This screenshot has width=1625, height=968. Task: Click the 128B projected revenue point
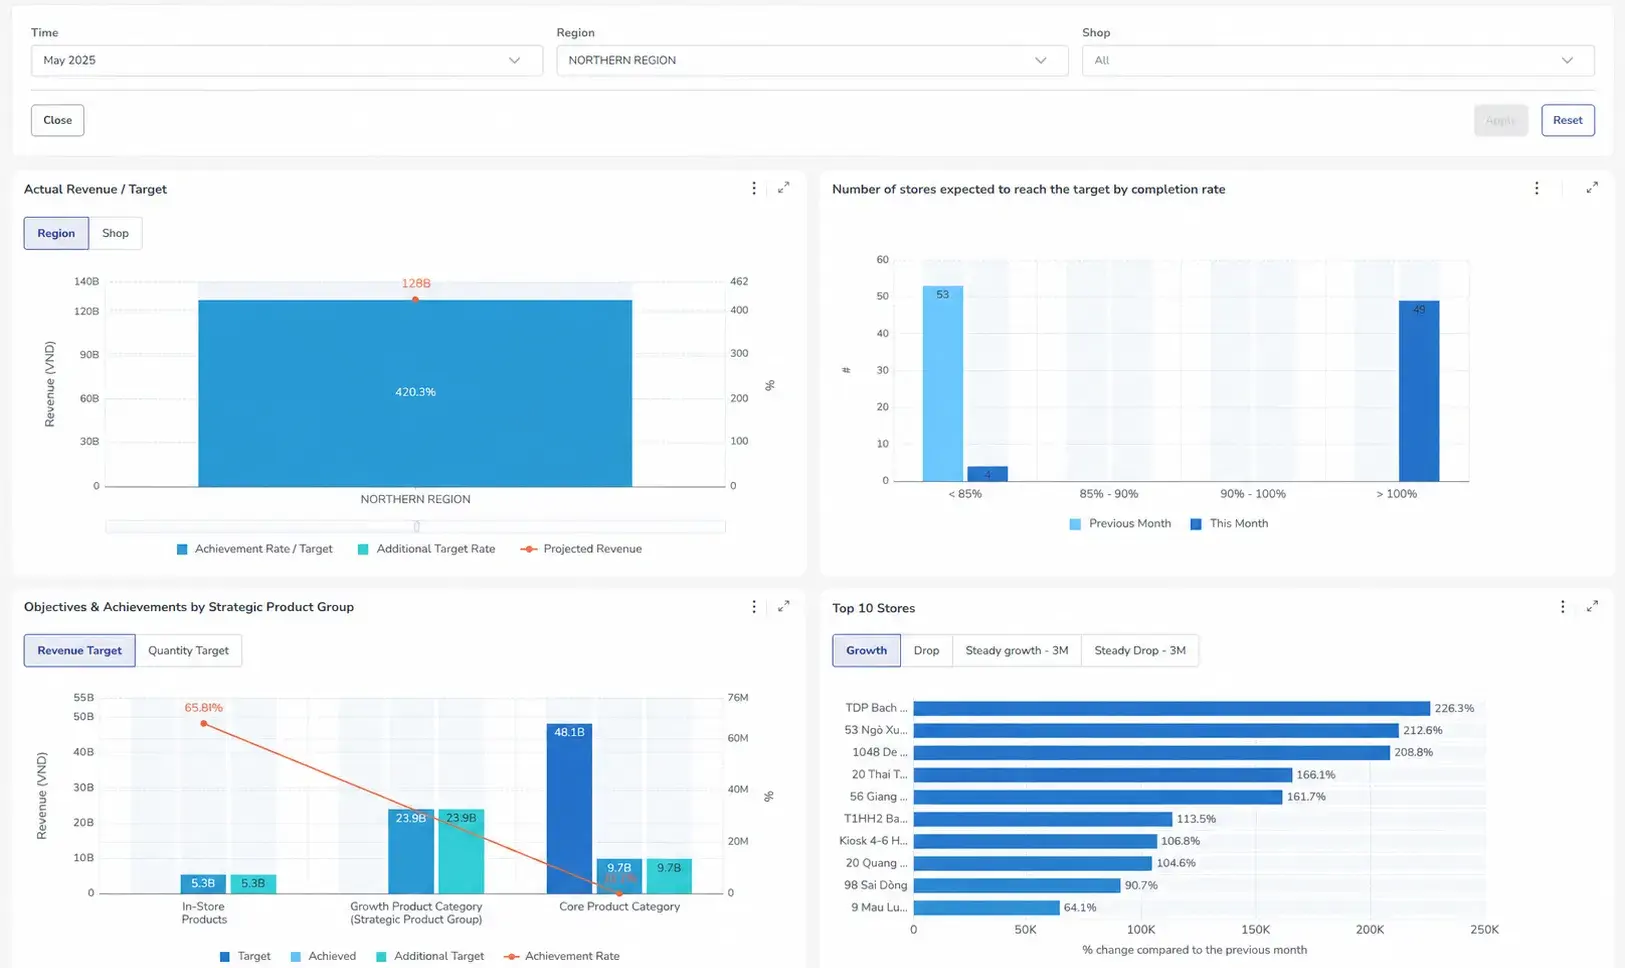[x=415, y=299]
